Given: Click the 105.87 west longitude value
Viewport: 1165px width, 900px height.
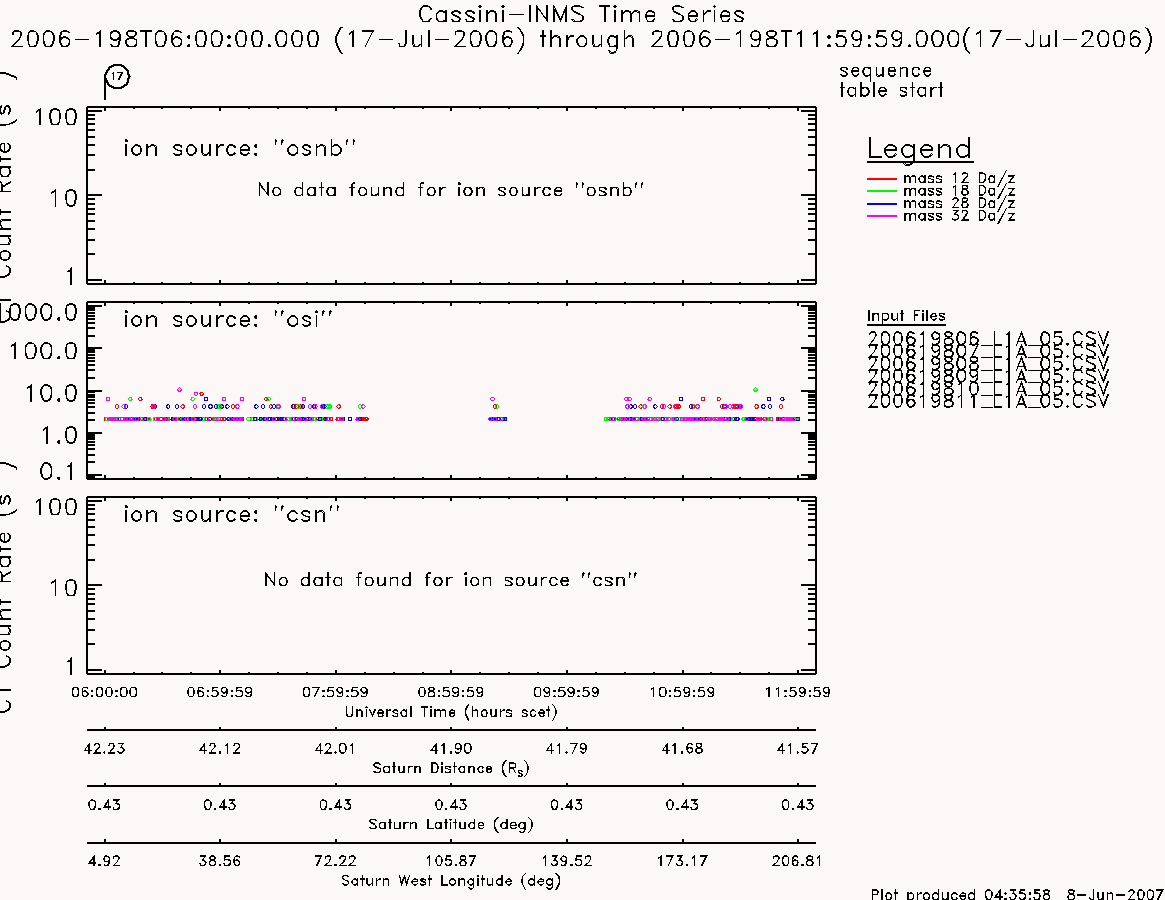Looking at the screenshot, I should coord(450,861).
